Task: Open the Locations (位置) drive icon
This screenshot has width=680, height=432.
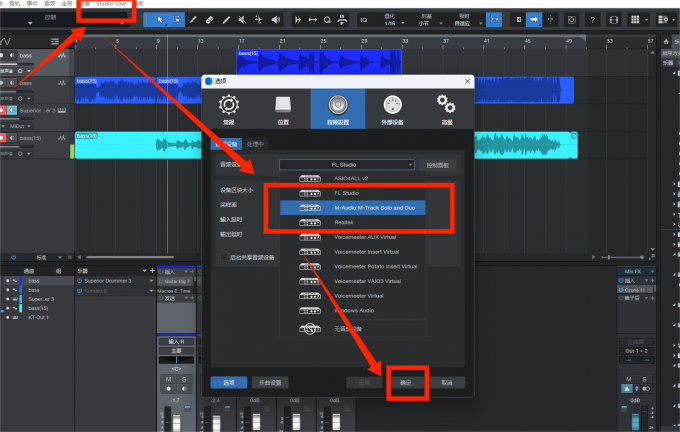Action: 283,107
